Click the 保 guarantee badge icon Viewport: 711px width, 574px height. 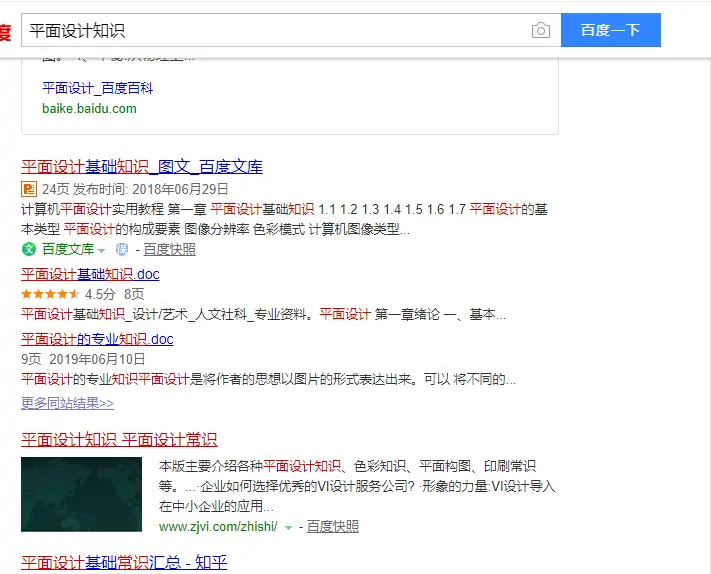coord(122,249)
